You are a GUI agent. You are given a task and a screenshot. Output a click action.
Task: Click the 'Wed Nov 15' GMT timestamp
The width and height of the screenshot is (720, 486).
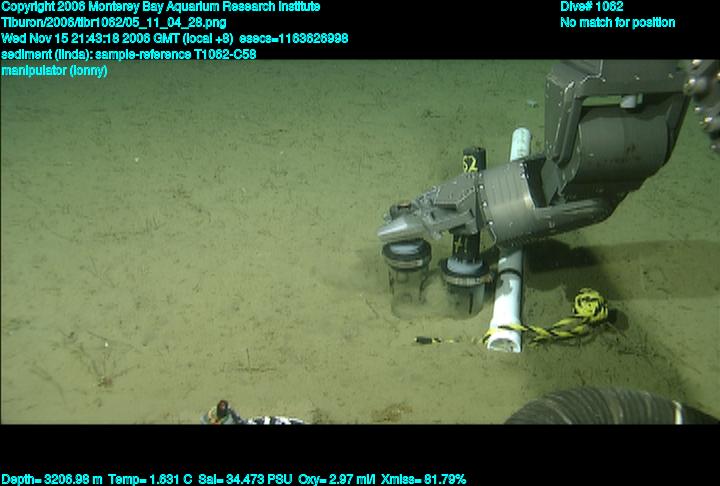[118, 38]
